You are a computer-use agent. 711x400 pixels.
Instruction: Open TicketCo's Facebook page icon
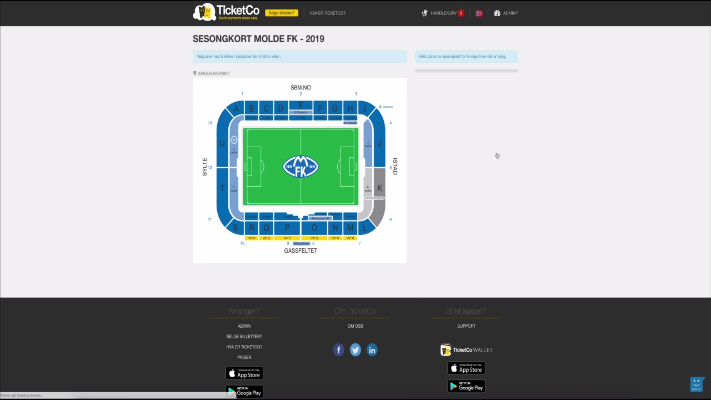click(339, 350)
